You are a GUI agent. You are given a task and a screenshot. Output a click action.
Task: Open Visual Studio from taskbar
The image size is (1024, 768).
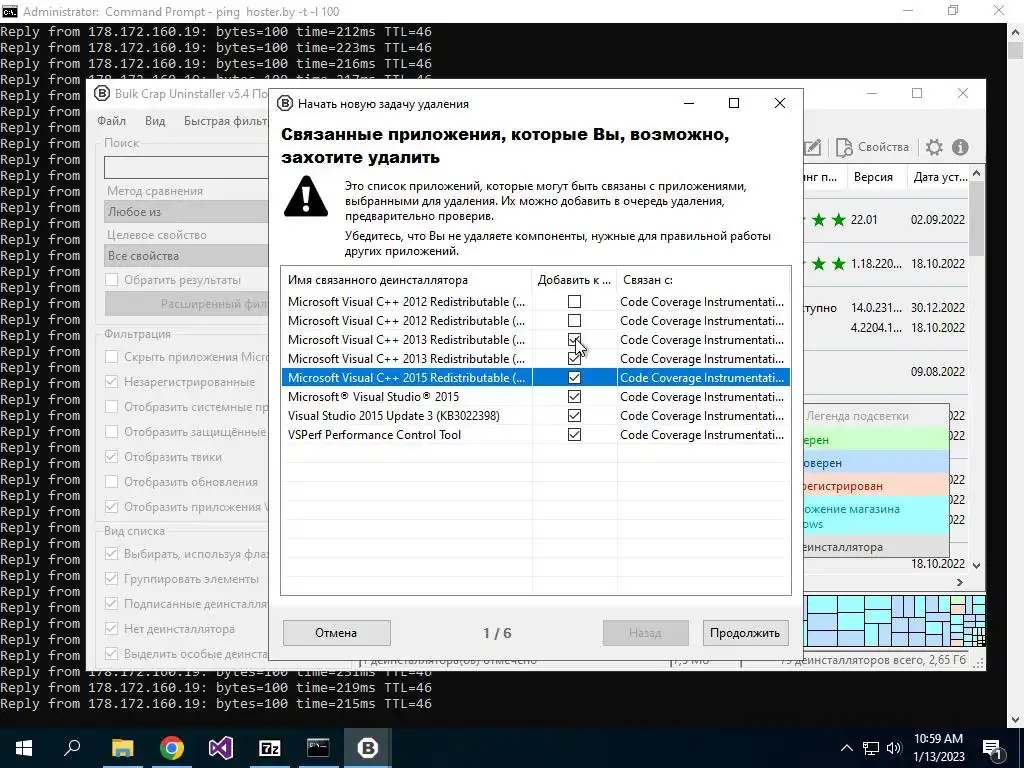[221, 748]
